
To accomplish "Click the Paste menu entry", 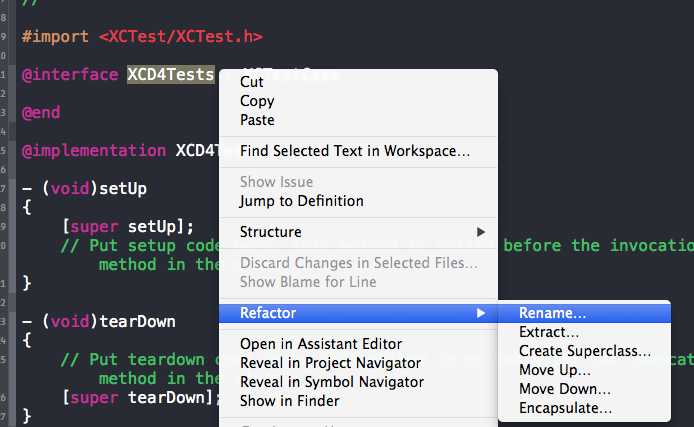I will [x=257, y=120].
